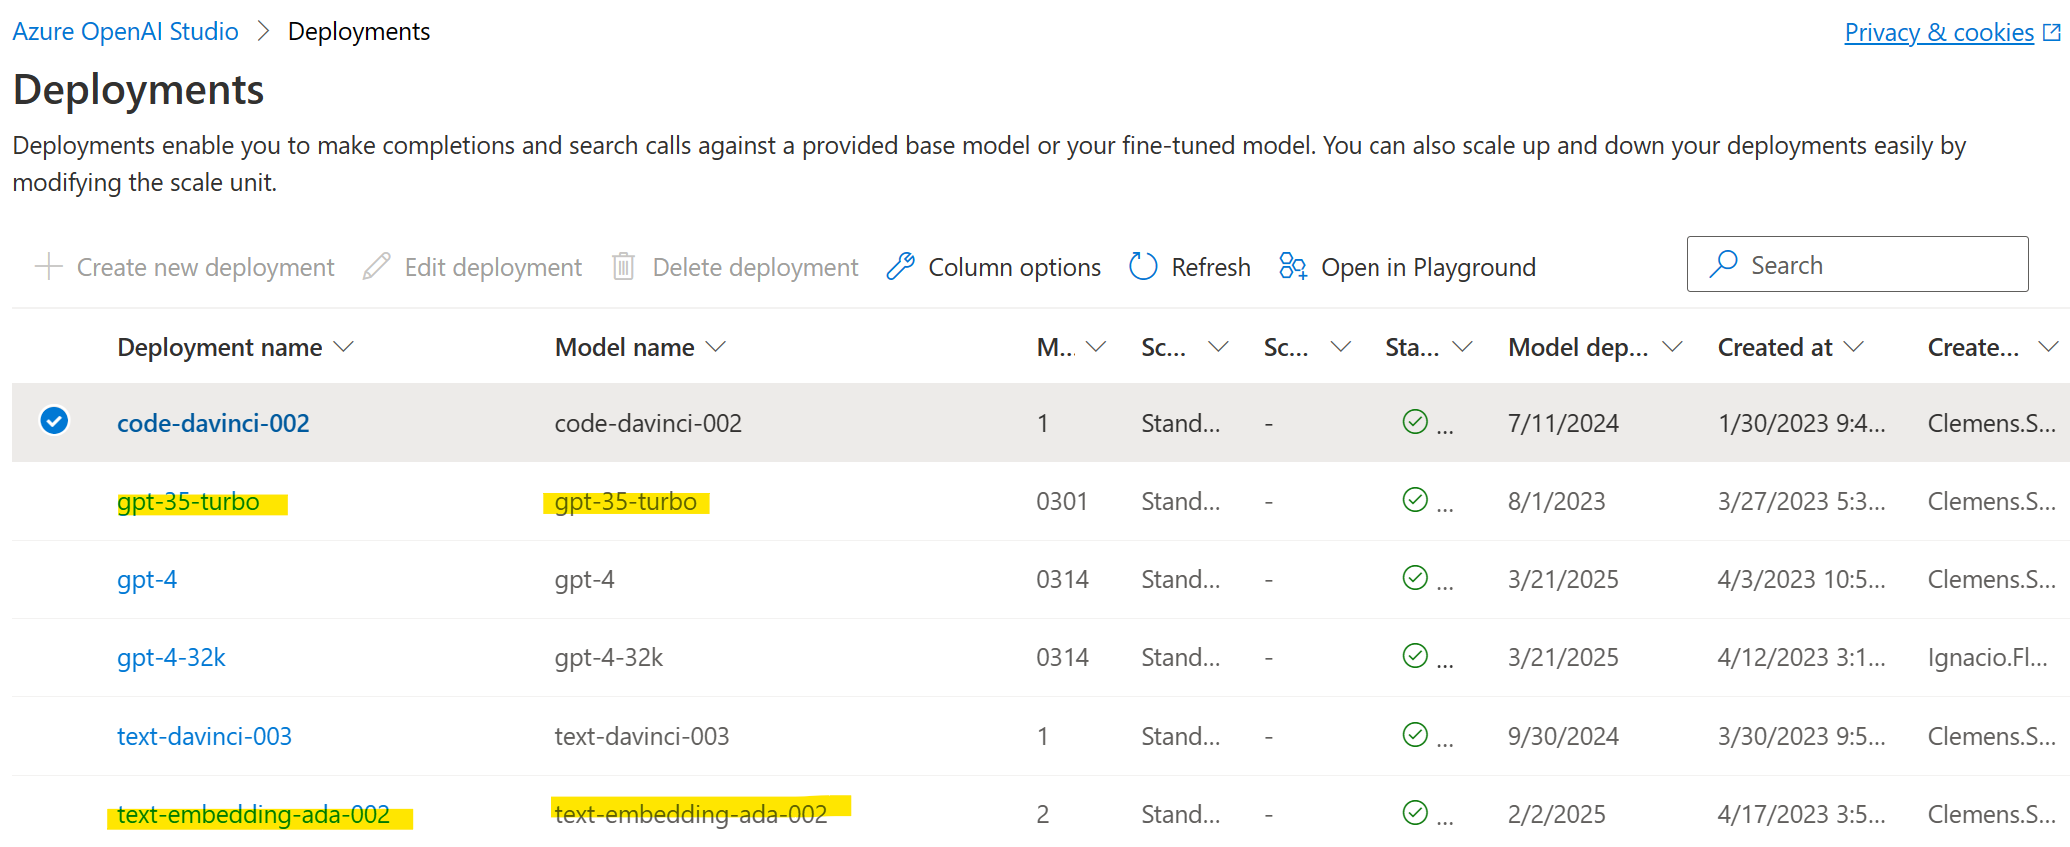Click Deployment name column header text
2070x847 pixels.
tap(219, 347)
